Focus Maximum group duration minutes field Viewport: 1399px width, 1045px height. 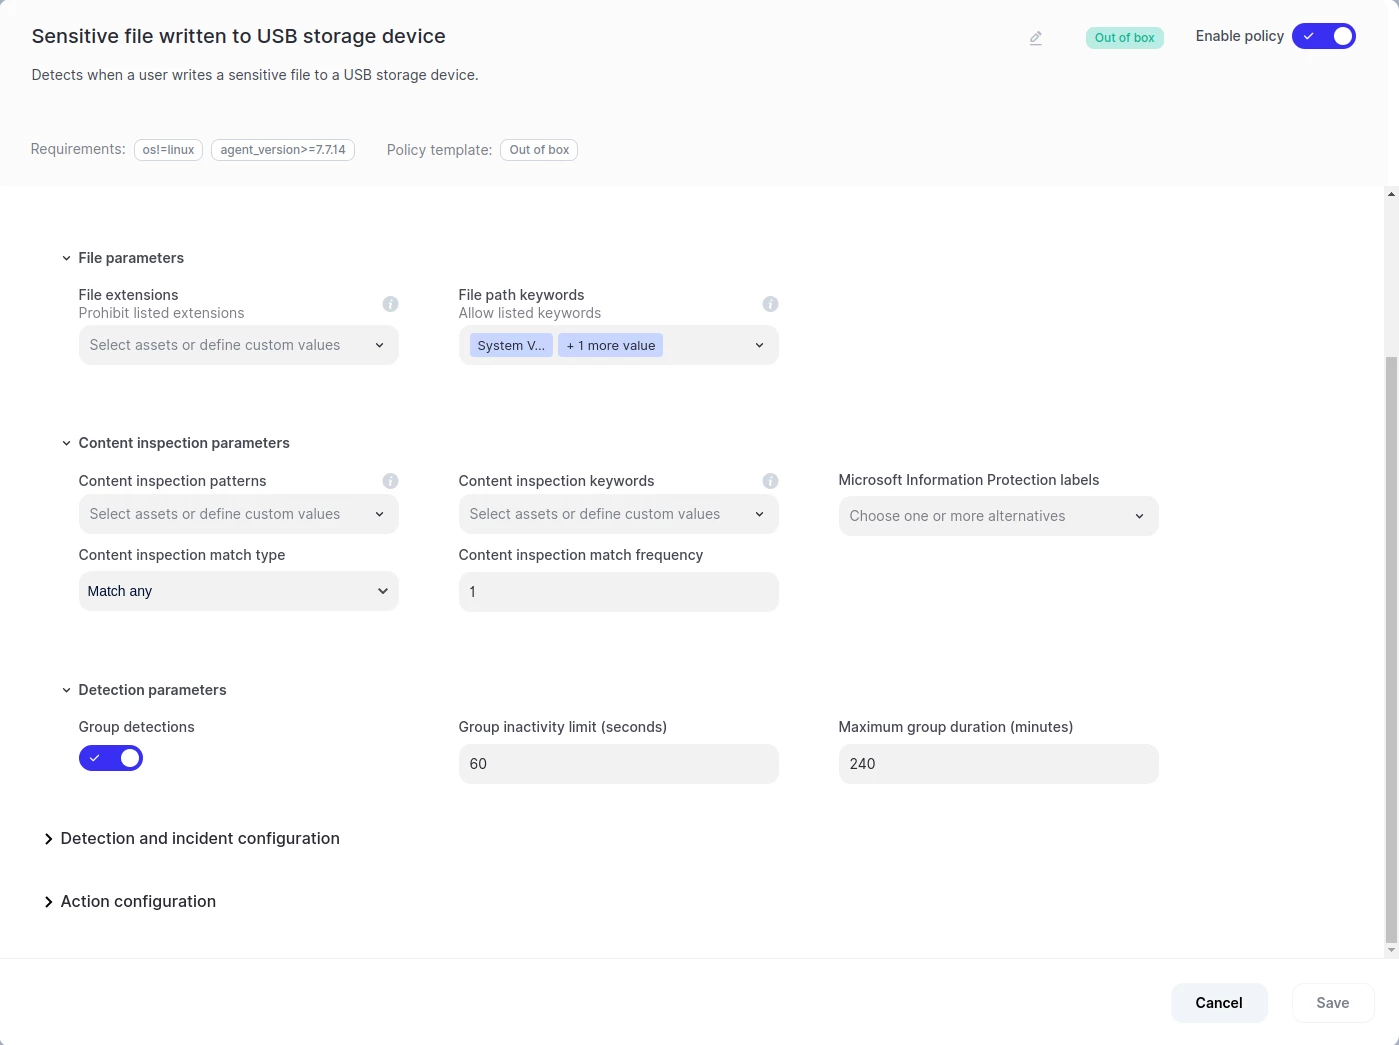[x=998, y=764]
